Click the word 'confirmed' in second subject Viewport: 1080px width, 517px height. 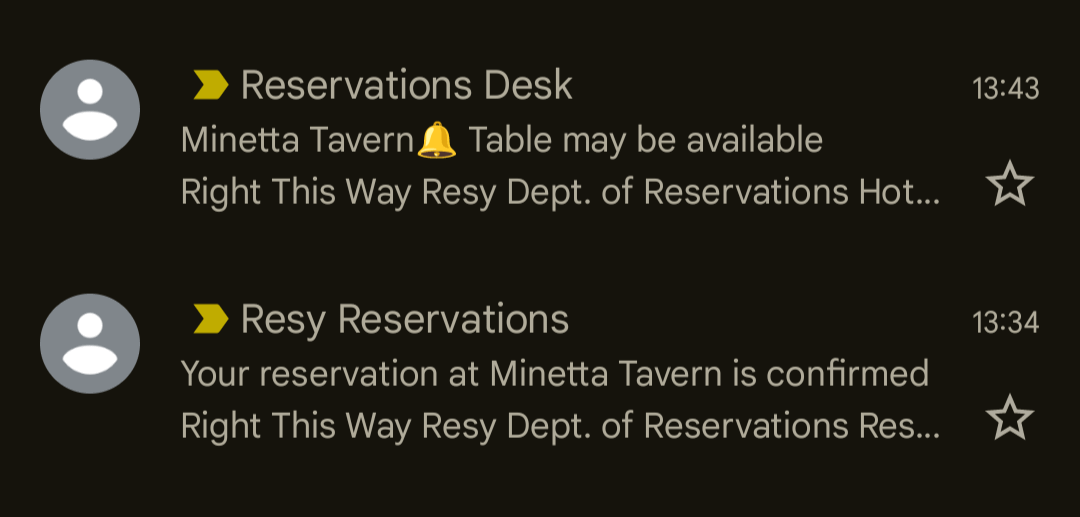click(847, 374)
